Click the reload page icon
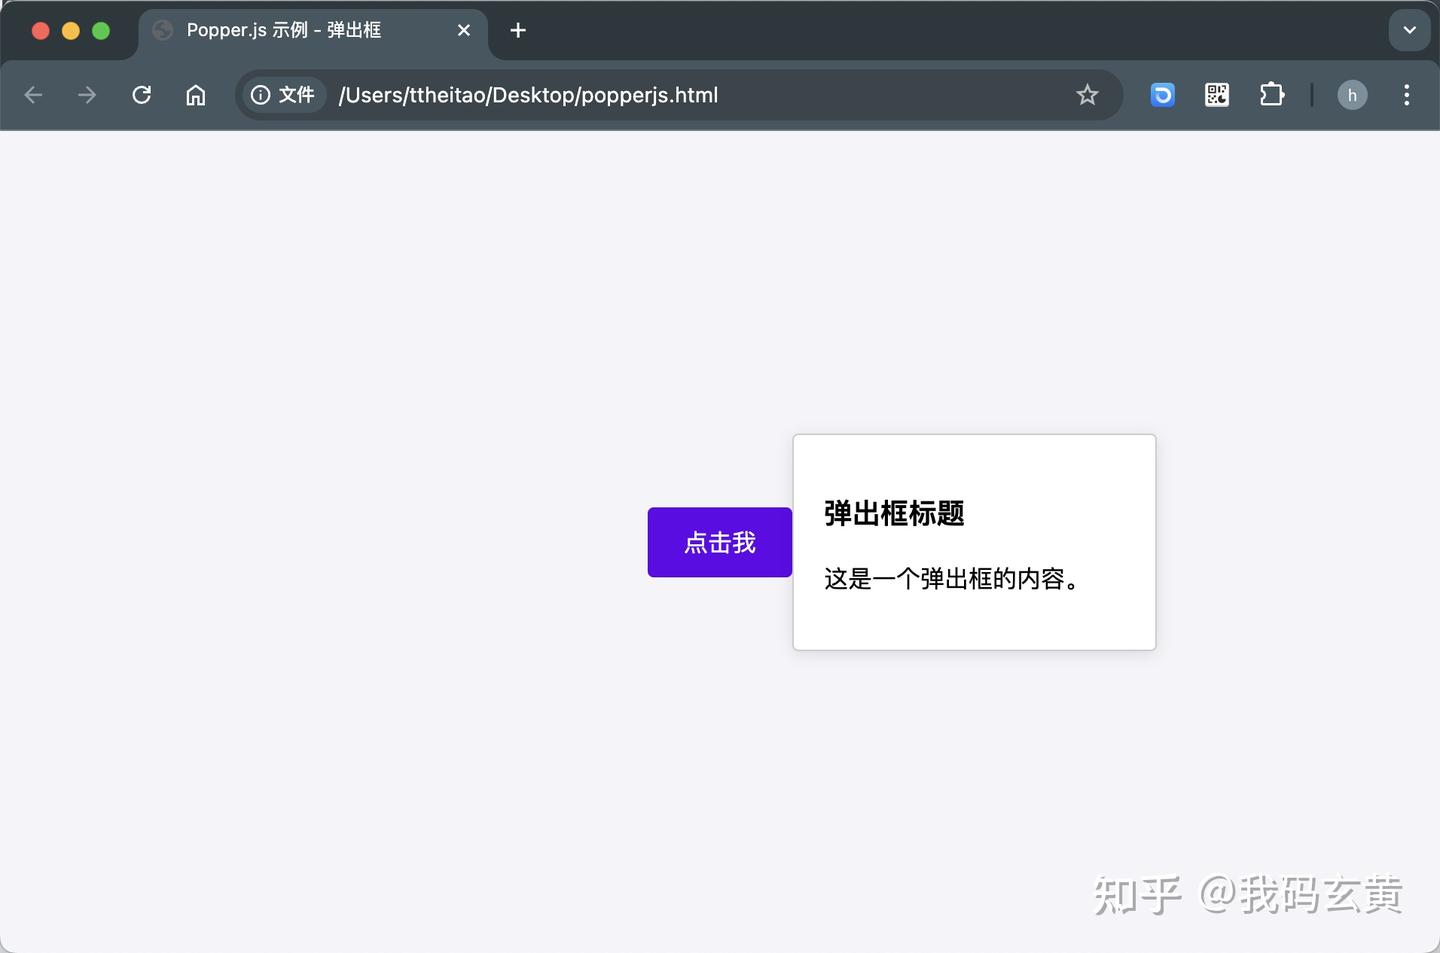 click(x=141, y=94)
